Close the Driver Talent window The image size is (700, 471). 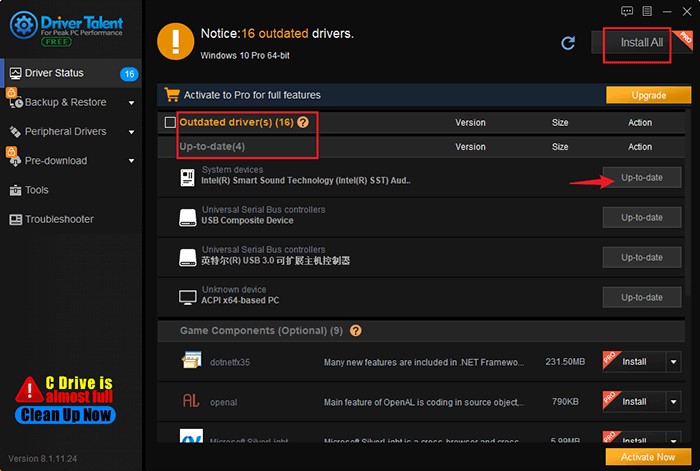pyautogui.click(x=687, y=12)
